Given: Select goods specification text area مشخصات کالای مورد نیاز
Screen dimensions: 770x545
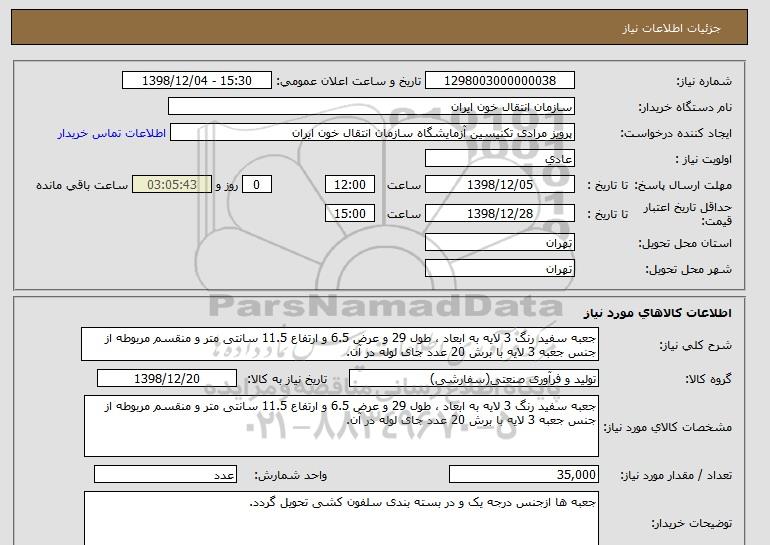Looking at the screenshot, I should click(x=341, y=426).
